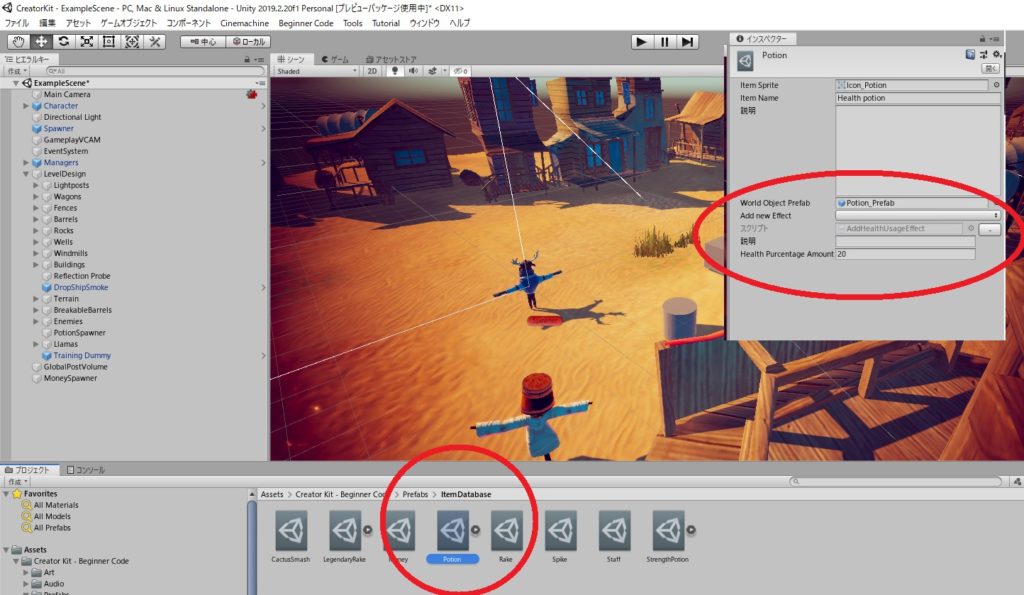Expand the Character object in Hierarchy
Image resolution: width=1024 pixels, height=595 pixels.
click(26, 106)
